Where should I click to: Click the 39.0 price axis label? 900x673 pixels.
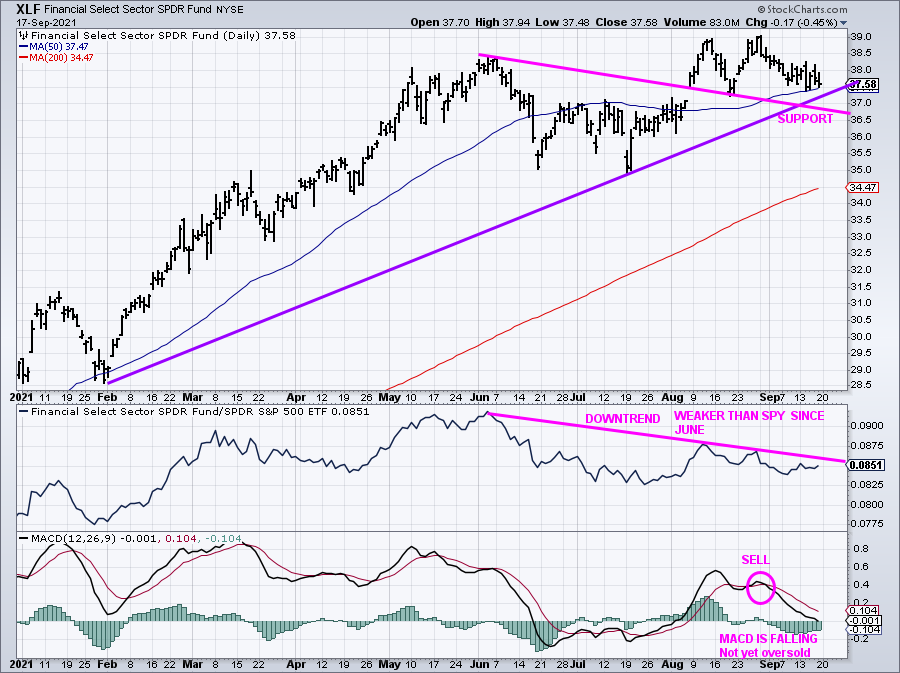(862, 36)
